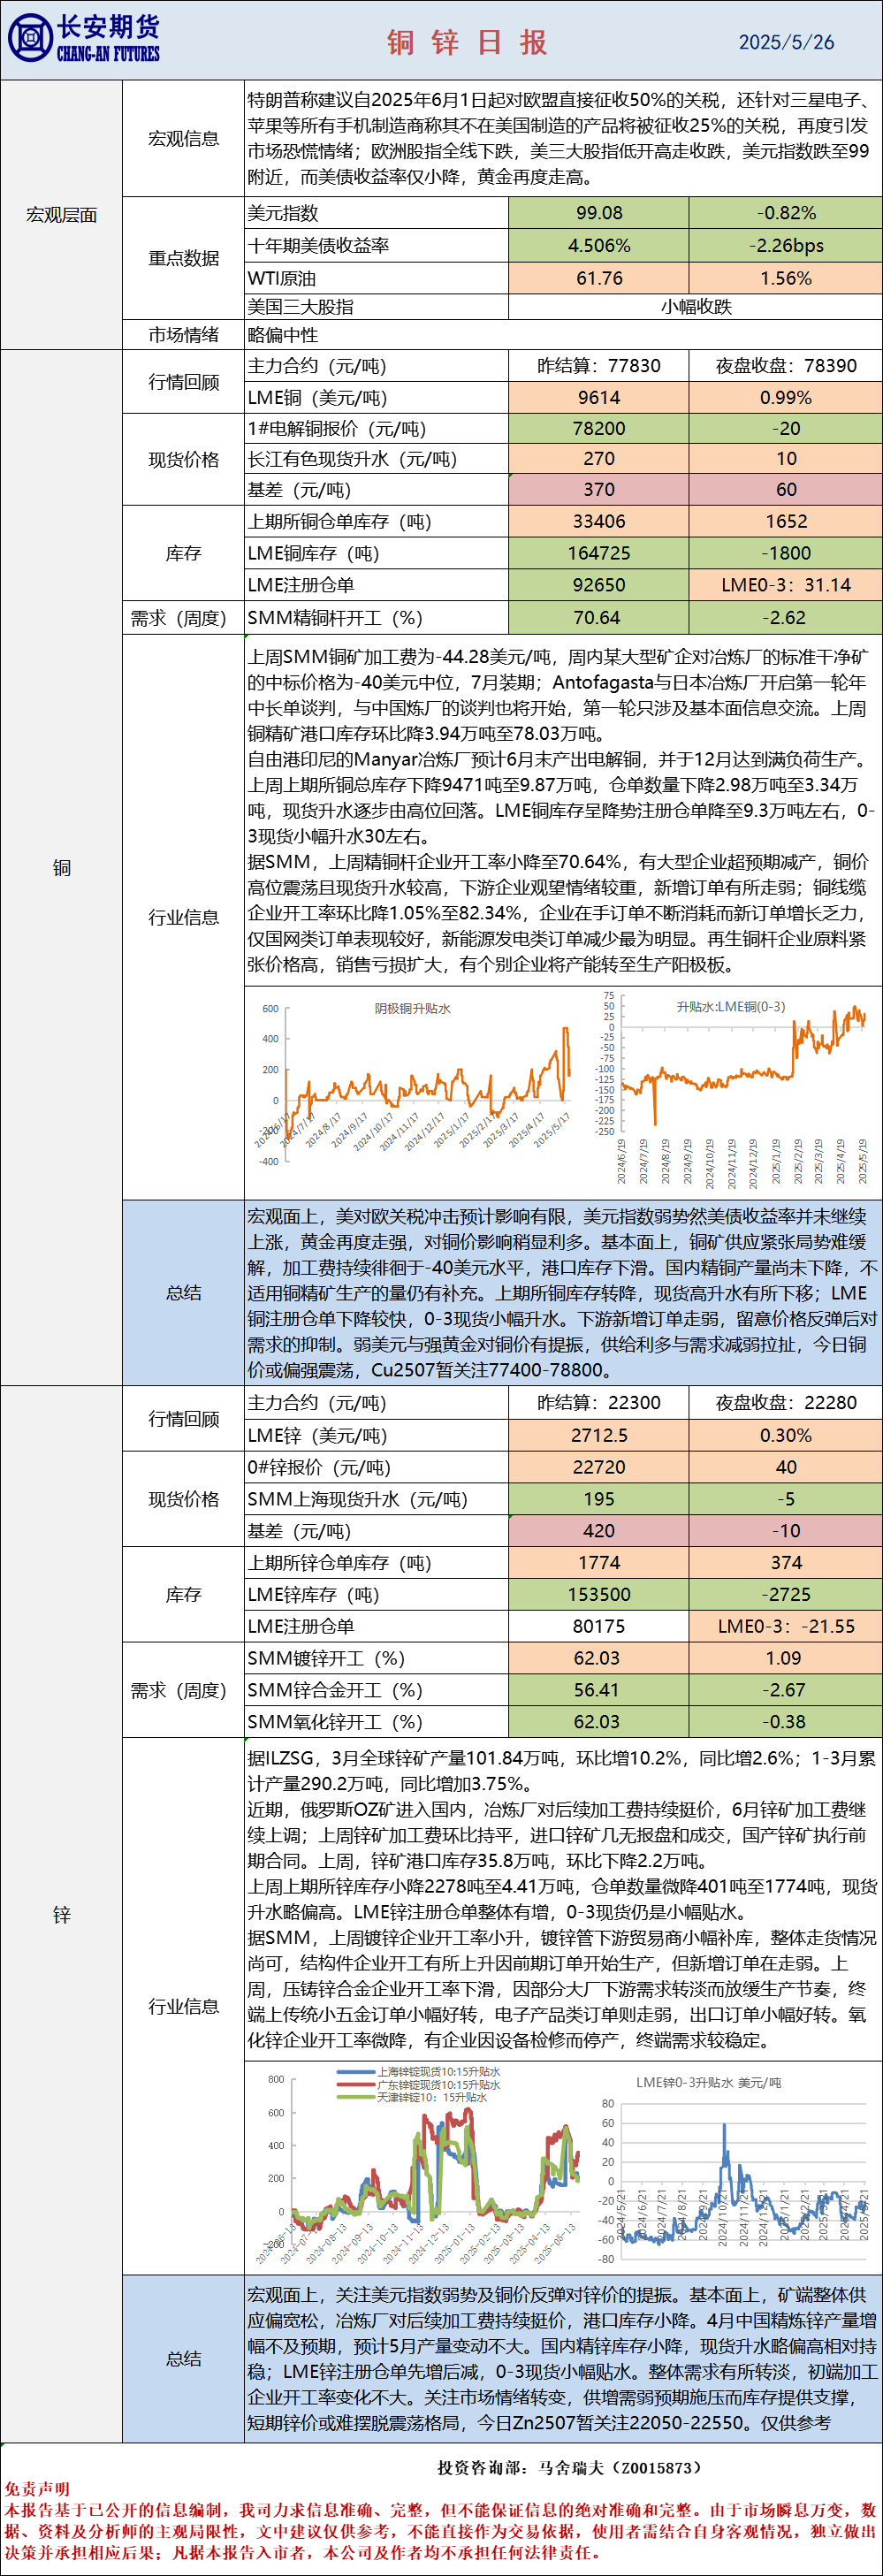Select the 宏观信息 row label
The image size is (883, 2576).
click(183, 139)
